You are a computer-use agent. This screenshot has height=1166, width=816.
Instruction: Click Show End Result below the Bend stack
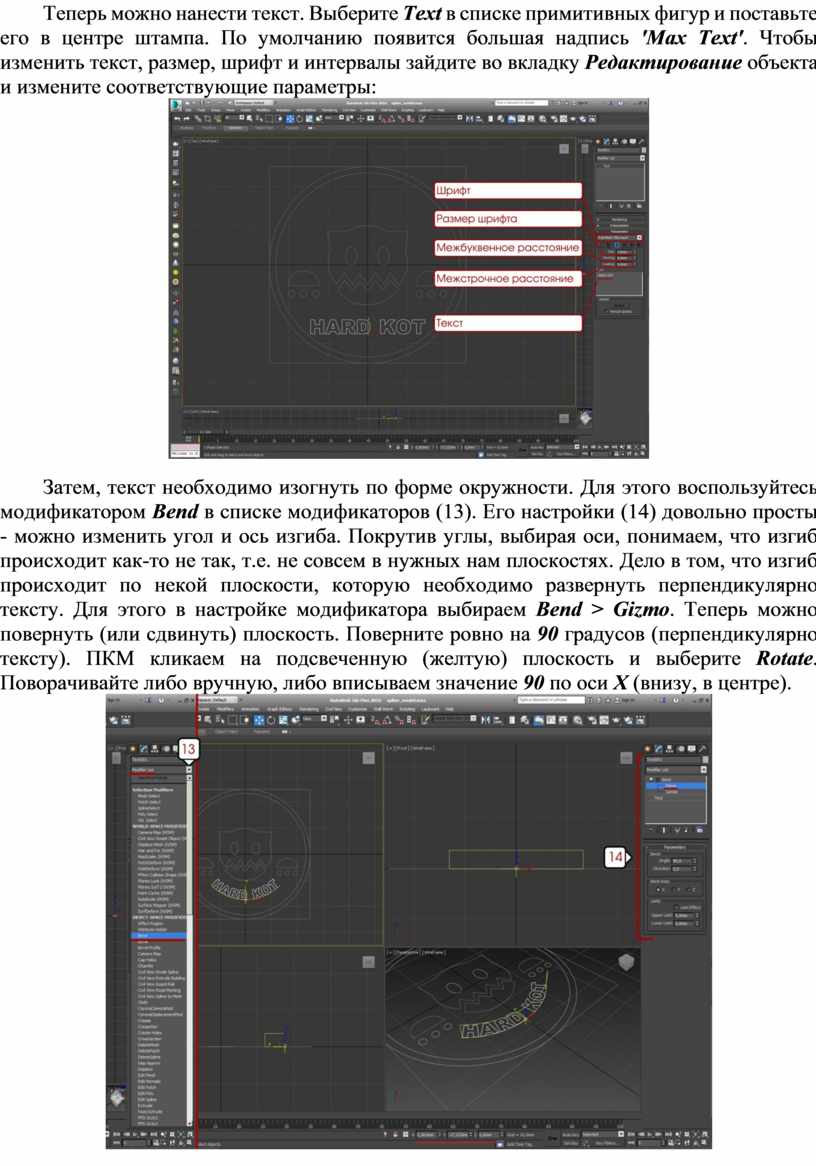(665, 830)
